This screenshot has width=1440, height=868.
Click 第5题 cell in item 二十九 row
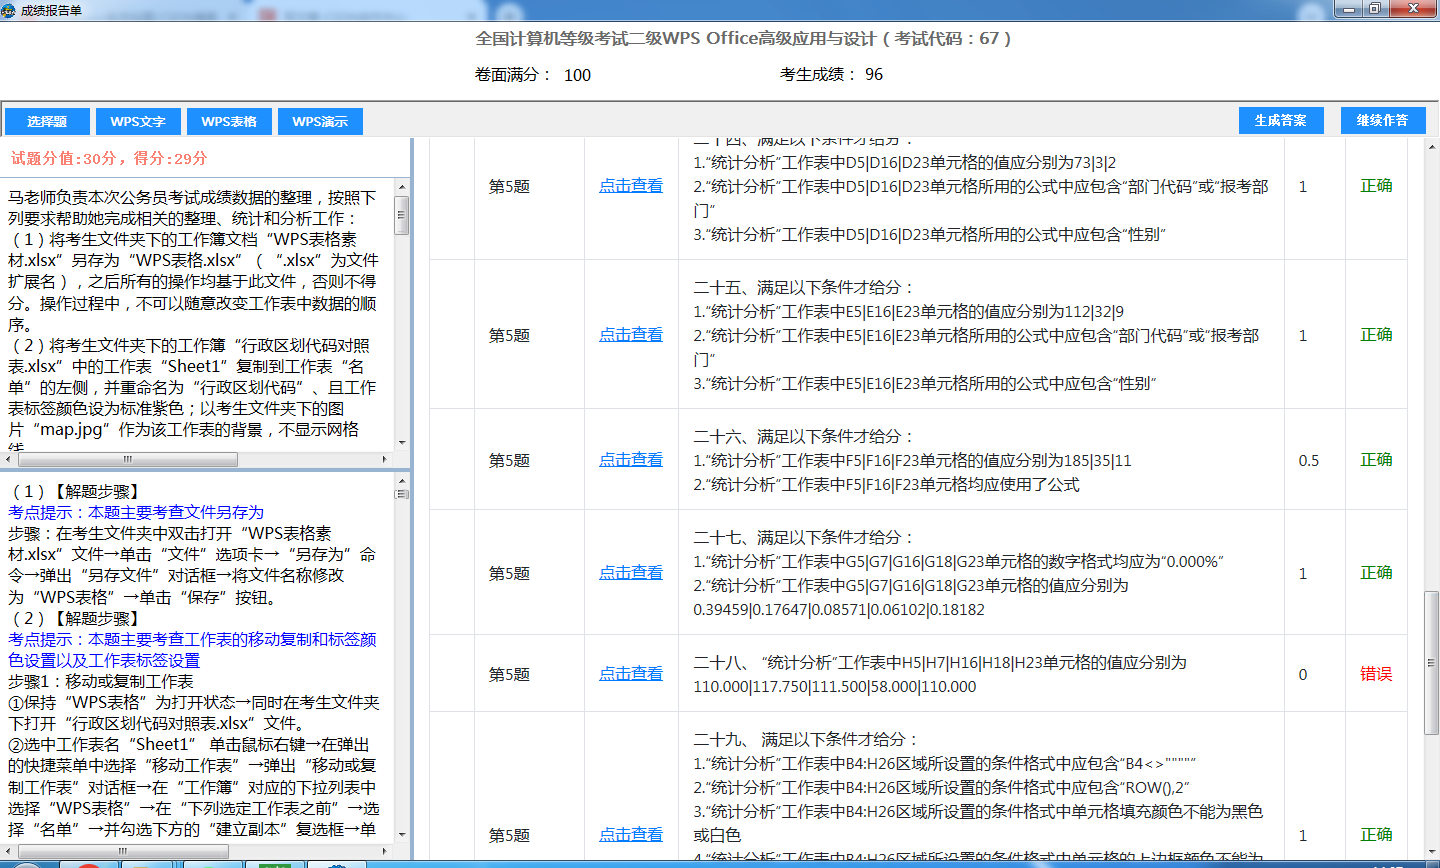point(509,835)
